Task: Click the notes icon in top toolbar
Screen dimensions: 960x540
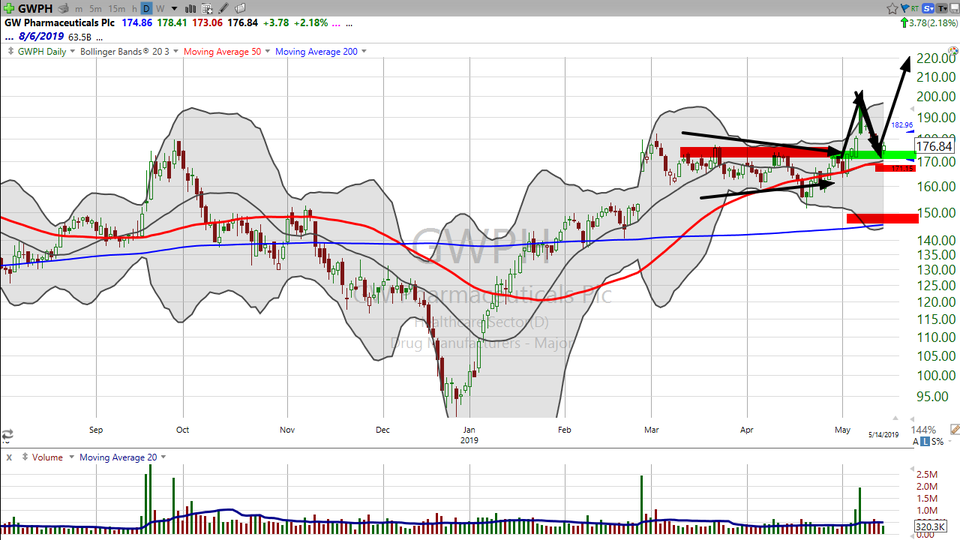Action: click(x=241, y=9)
